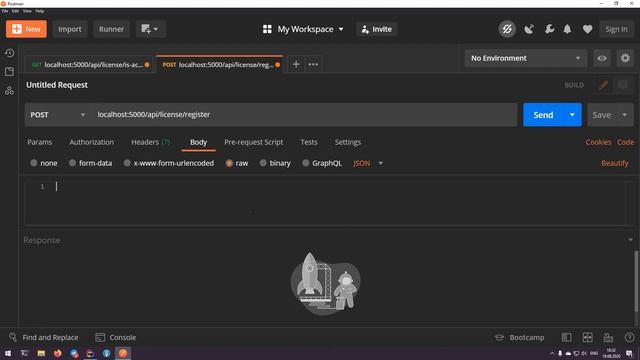Select the GraphQL body type
Image resolution: width=640 pixels, height=360 pixels.
tap(305, 163)
